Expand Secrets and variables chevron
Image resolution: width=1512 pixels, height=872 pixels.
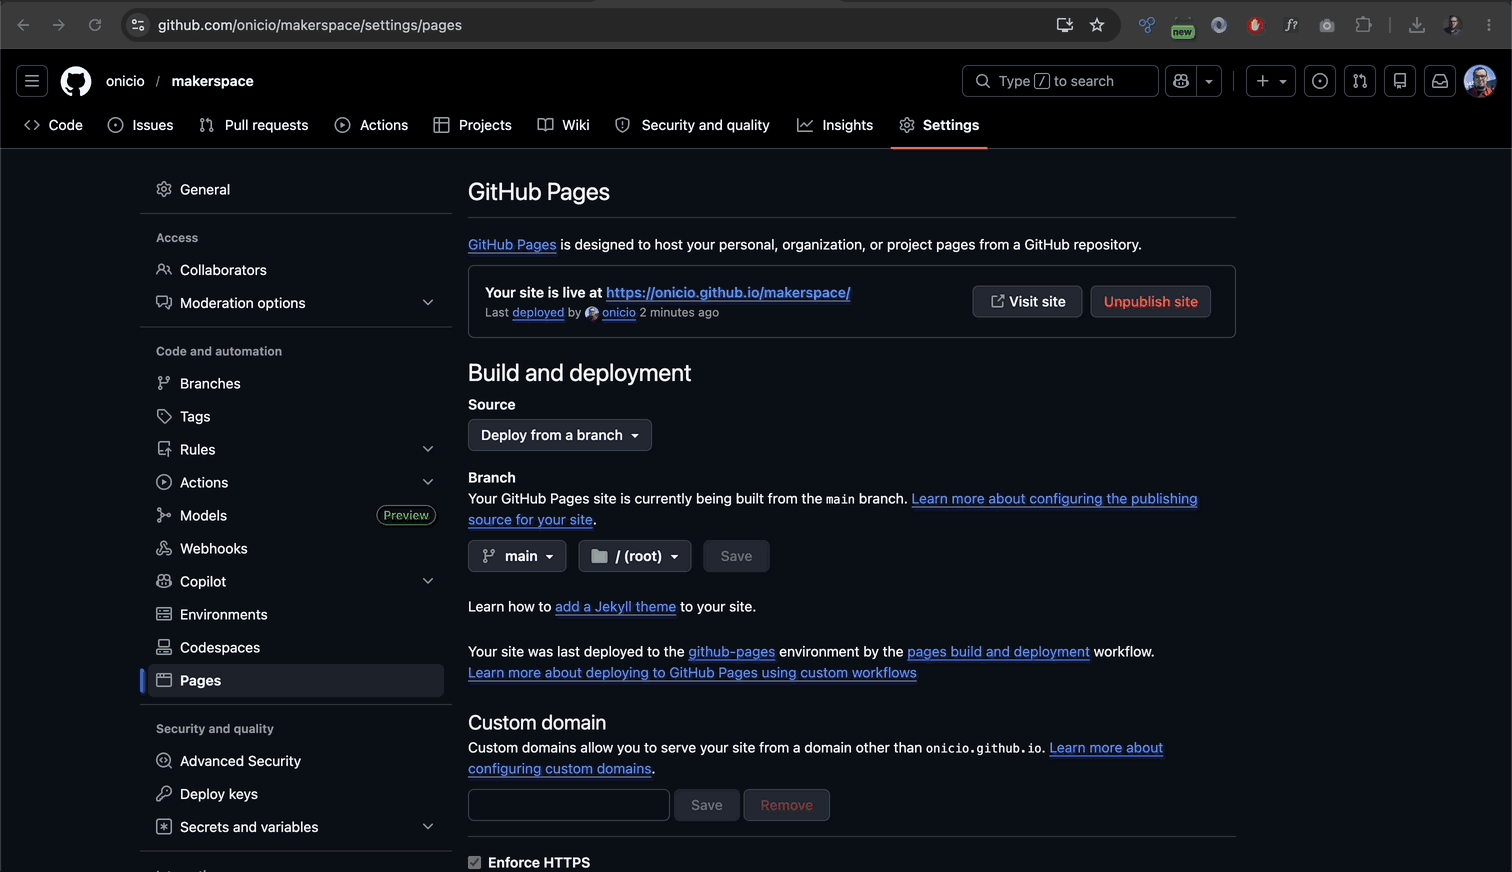point(428,827)
